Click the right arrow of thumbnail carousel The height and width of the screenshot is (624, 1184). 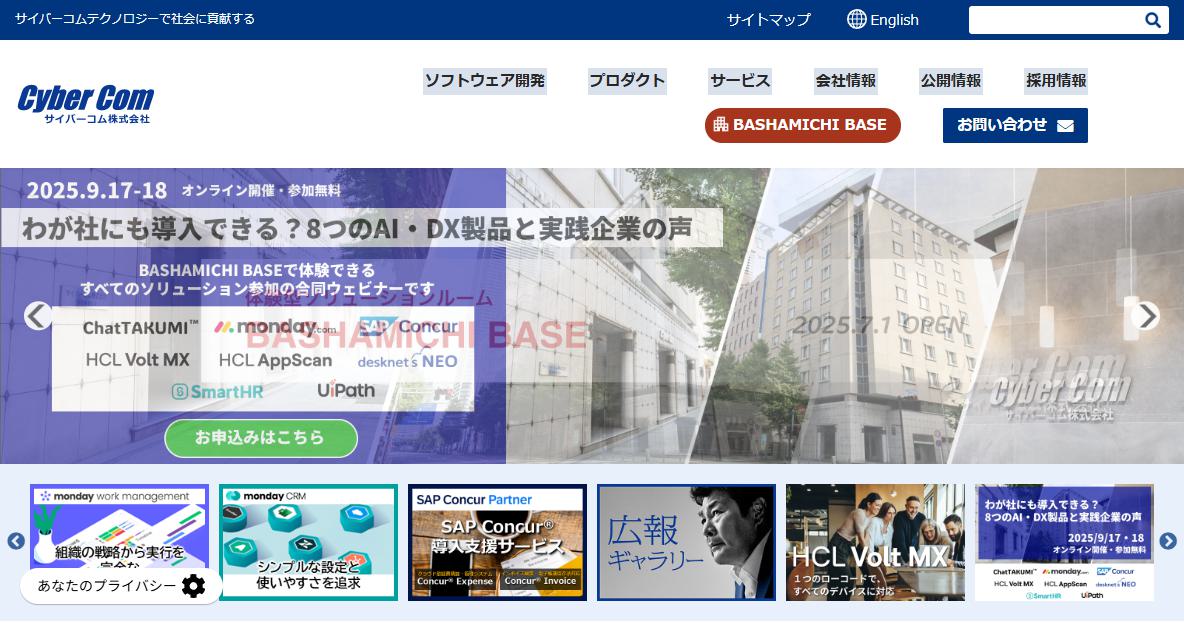pos(1168,541)
